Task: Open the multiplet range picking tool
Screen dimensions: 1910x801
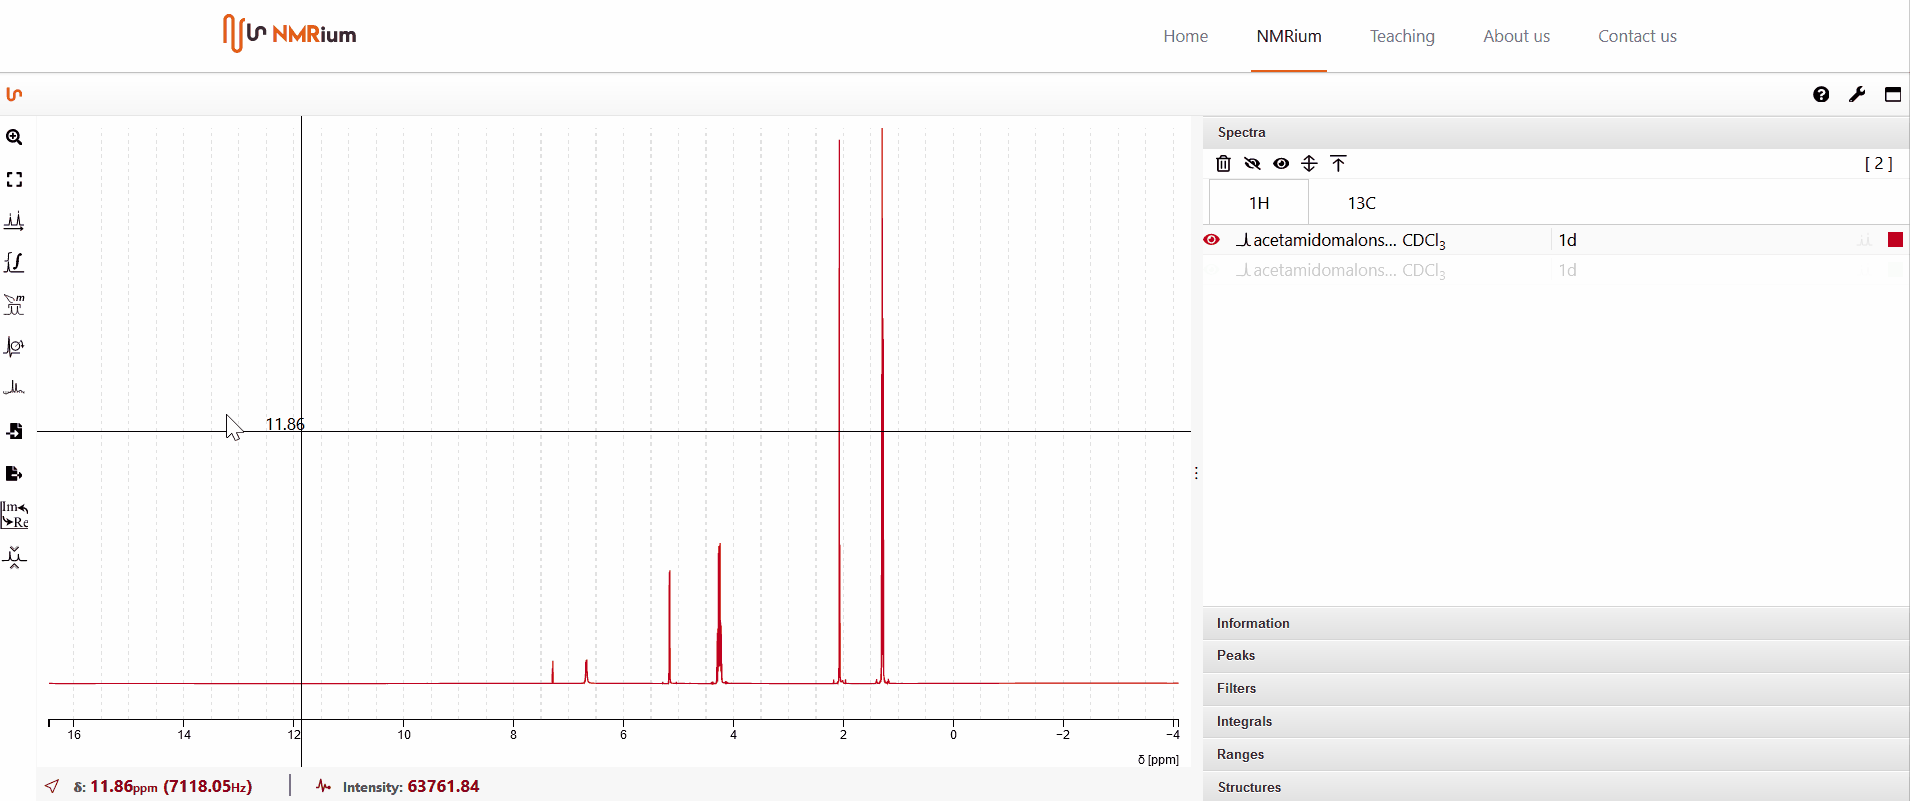Action: click(14, 305)
